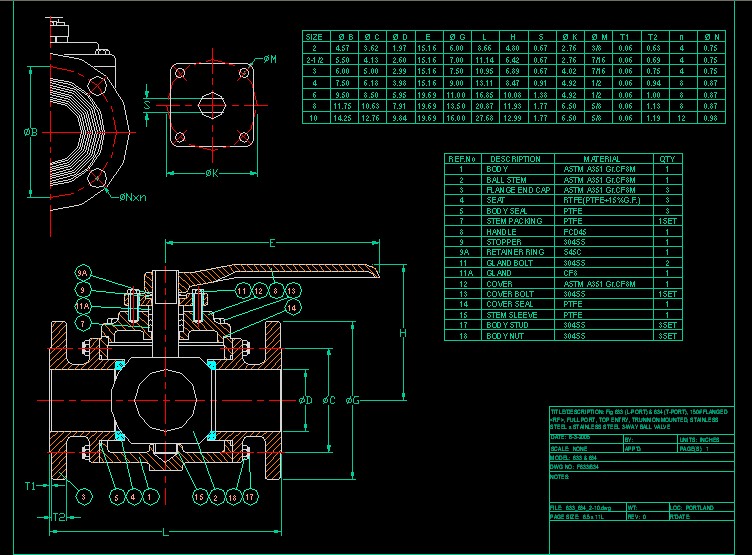Click the SIZE column header

pyautogui.click(x=314, y=36)
